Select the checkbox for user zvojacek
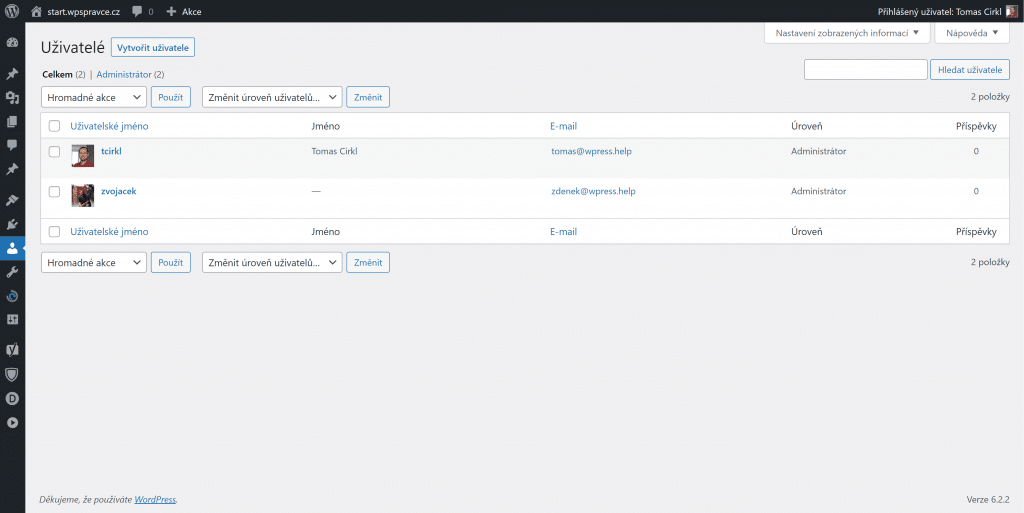This screenshot has height=513, width=1024. (55, 191)
